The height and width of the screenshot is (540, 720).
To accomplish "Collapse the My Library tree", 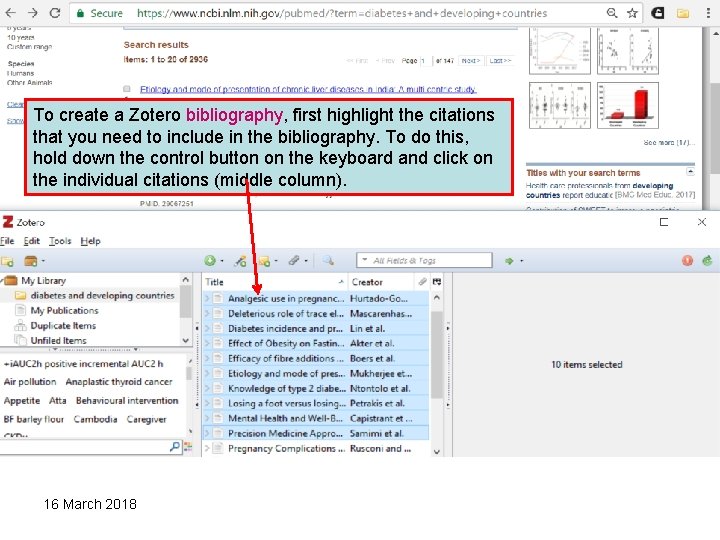I will coord(2,281).
